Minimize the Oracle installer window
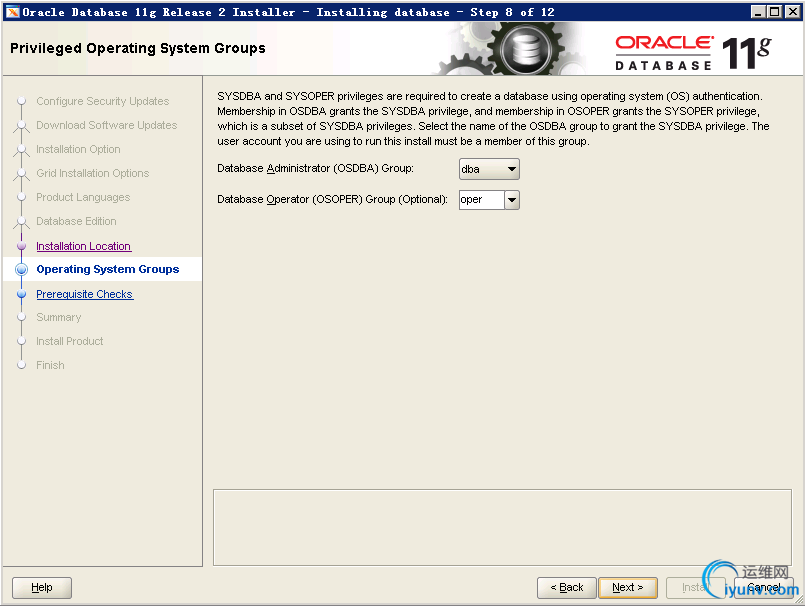 pos(757,12)
